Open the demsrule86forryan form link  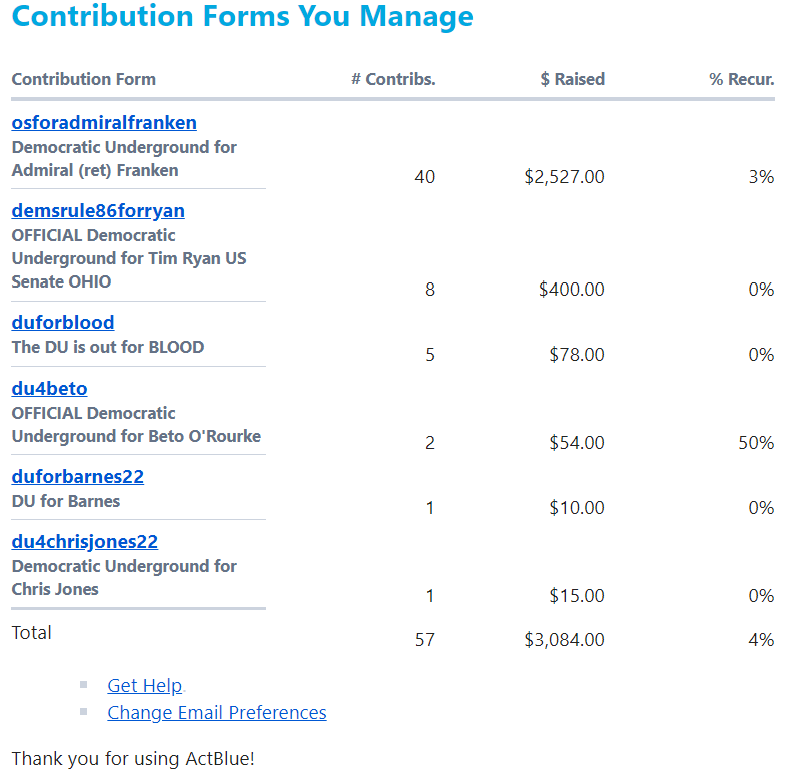[x=98, y=211]
